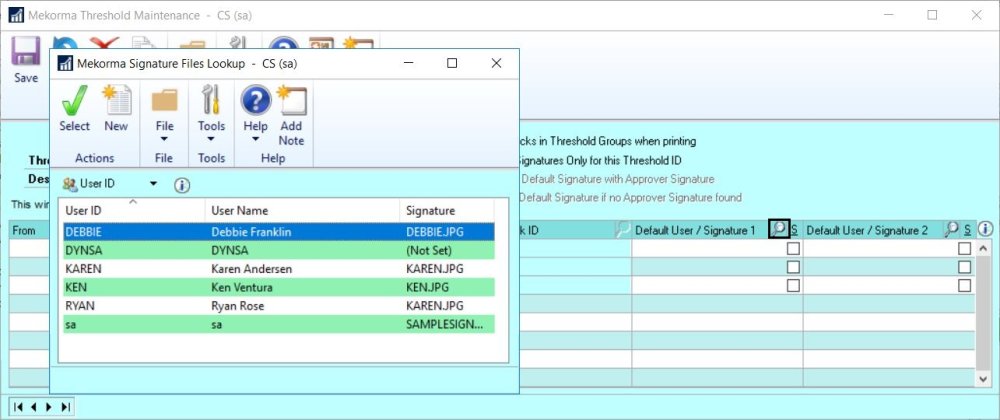This screenshot has height=420, width=1000.
Task: Click the user name Debbie Franklin
Action: (x=251, y=232)
